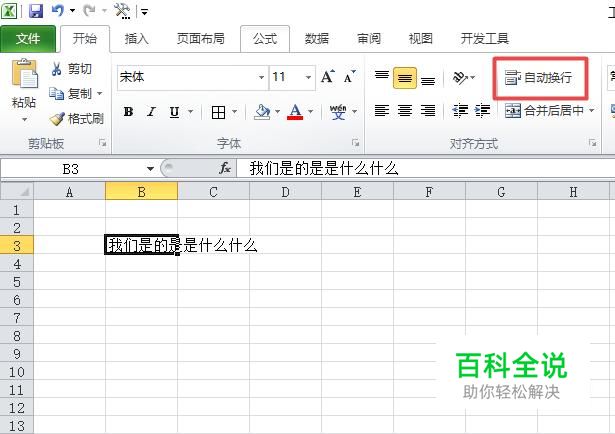Click the wén phonetic guide icon
Image resolution: width=615 pixels, height=434 pixels.
[x=338, y=112]
